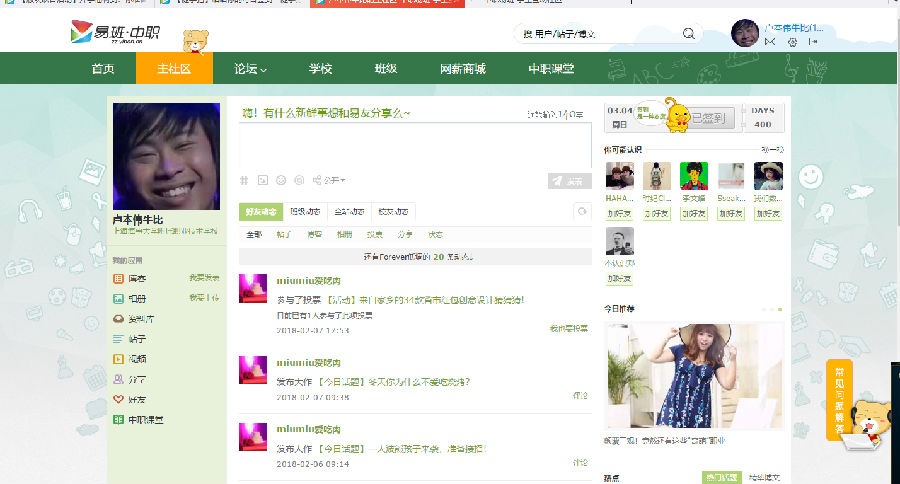This screenshot has width=900, height=484.
Task: Expand the 论坛 dropdown in navigation
Action: click(250, 69)
